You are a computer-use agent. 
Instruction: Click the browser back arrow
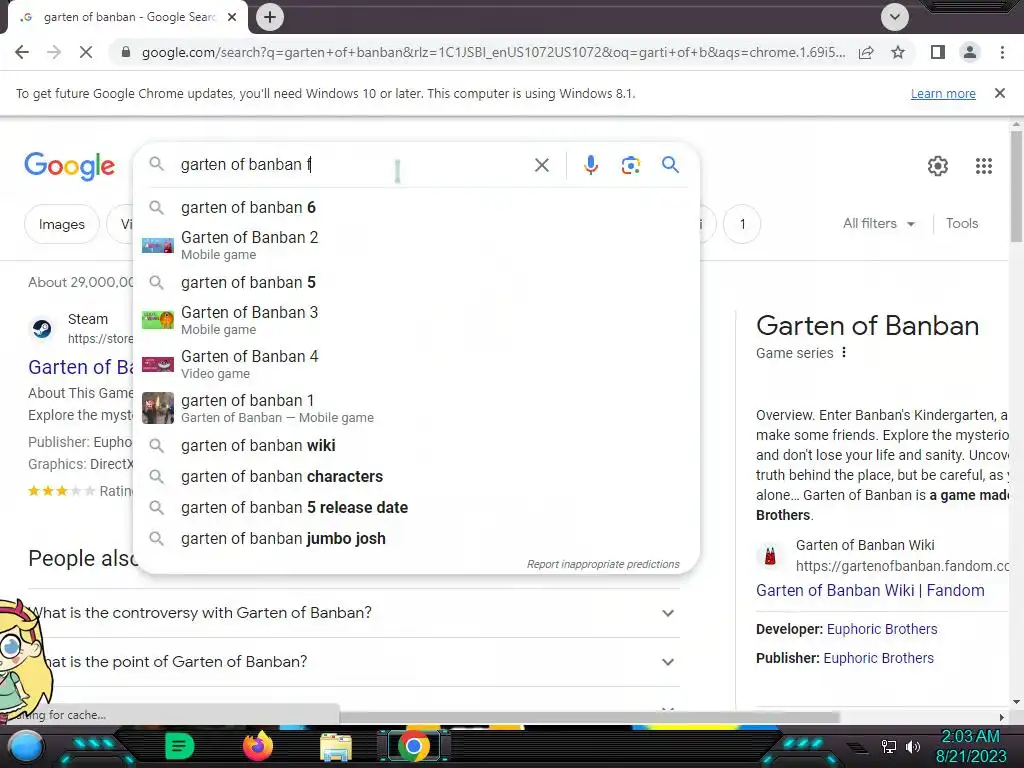22,52
